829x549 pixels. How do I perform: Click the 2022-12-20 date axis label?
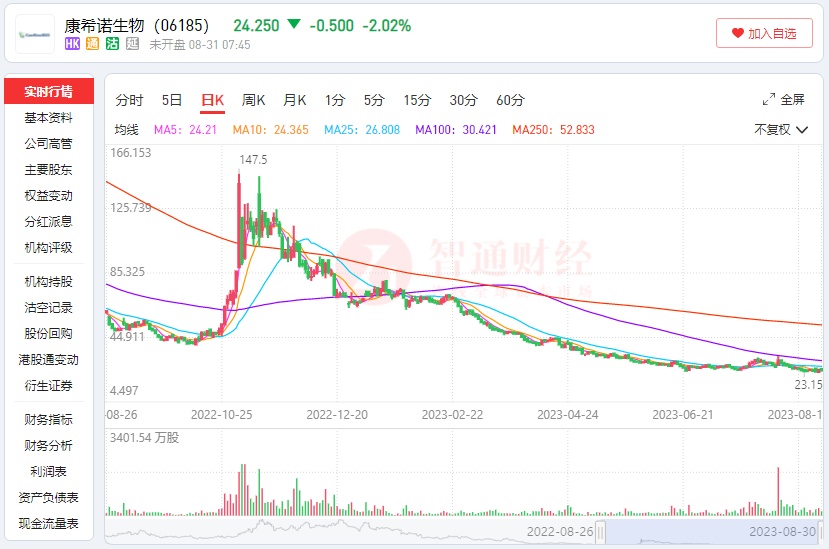pos(337,415)
